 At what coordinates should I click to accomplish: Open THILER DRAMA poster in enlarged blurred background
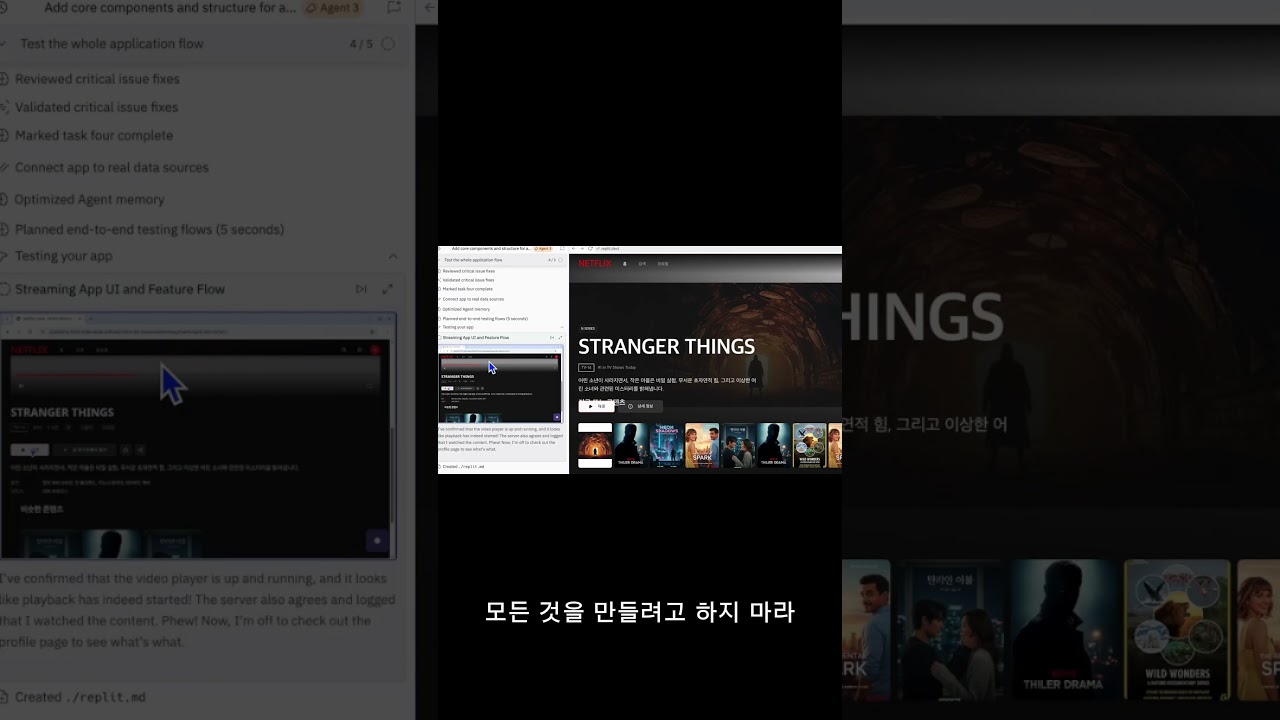pyautogui.click(x=1062, y=630)
